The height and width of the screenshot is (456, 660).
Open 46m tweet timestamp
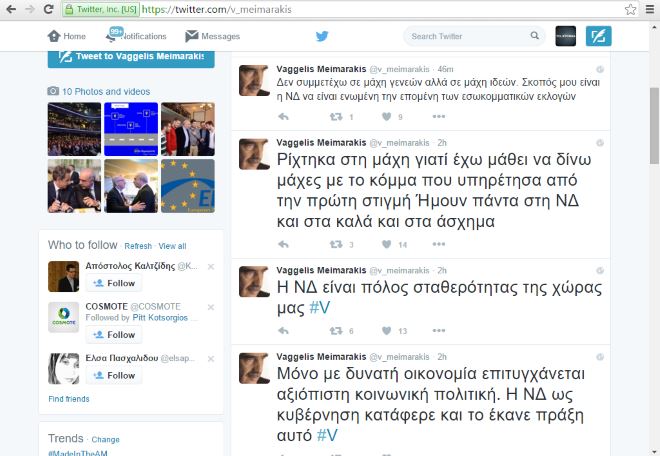point(445,69)
